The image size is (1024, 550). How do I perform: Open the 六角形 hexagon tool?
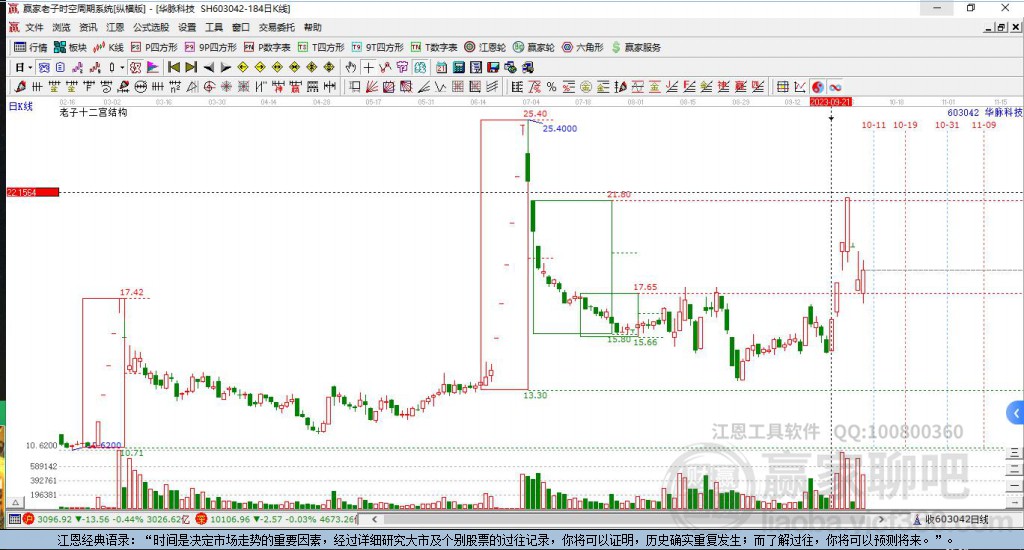coord(583,47)
